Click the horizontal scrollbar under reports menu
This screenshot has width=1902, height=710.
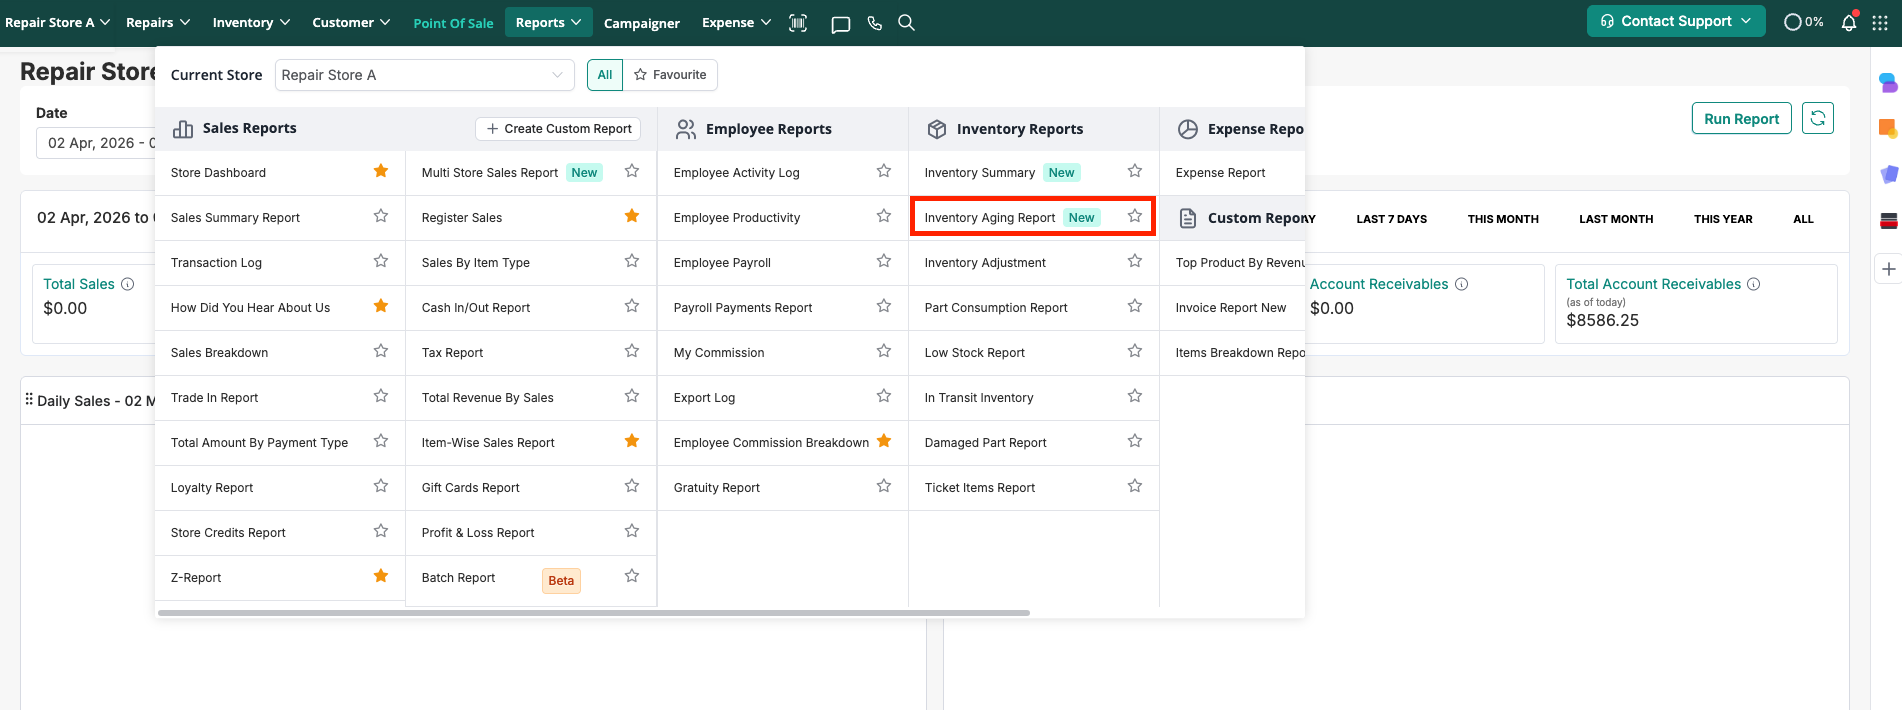pyautogui.click(x=593, y=613)
